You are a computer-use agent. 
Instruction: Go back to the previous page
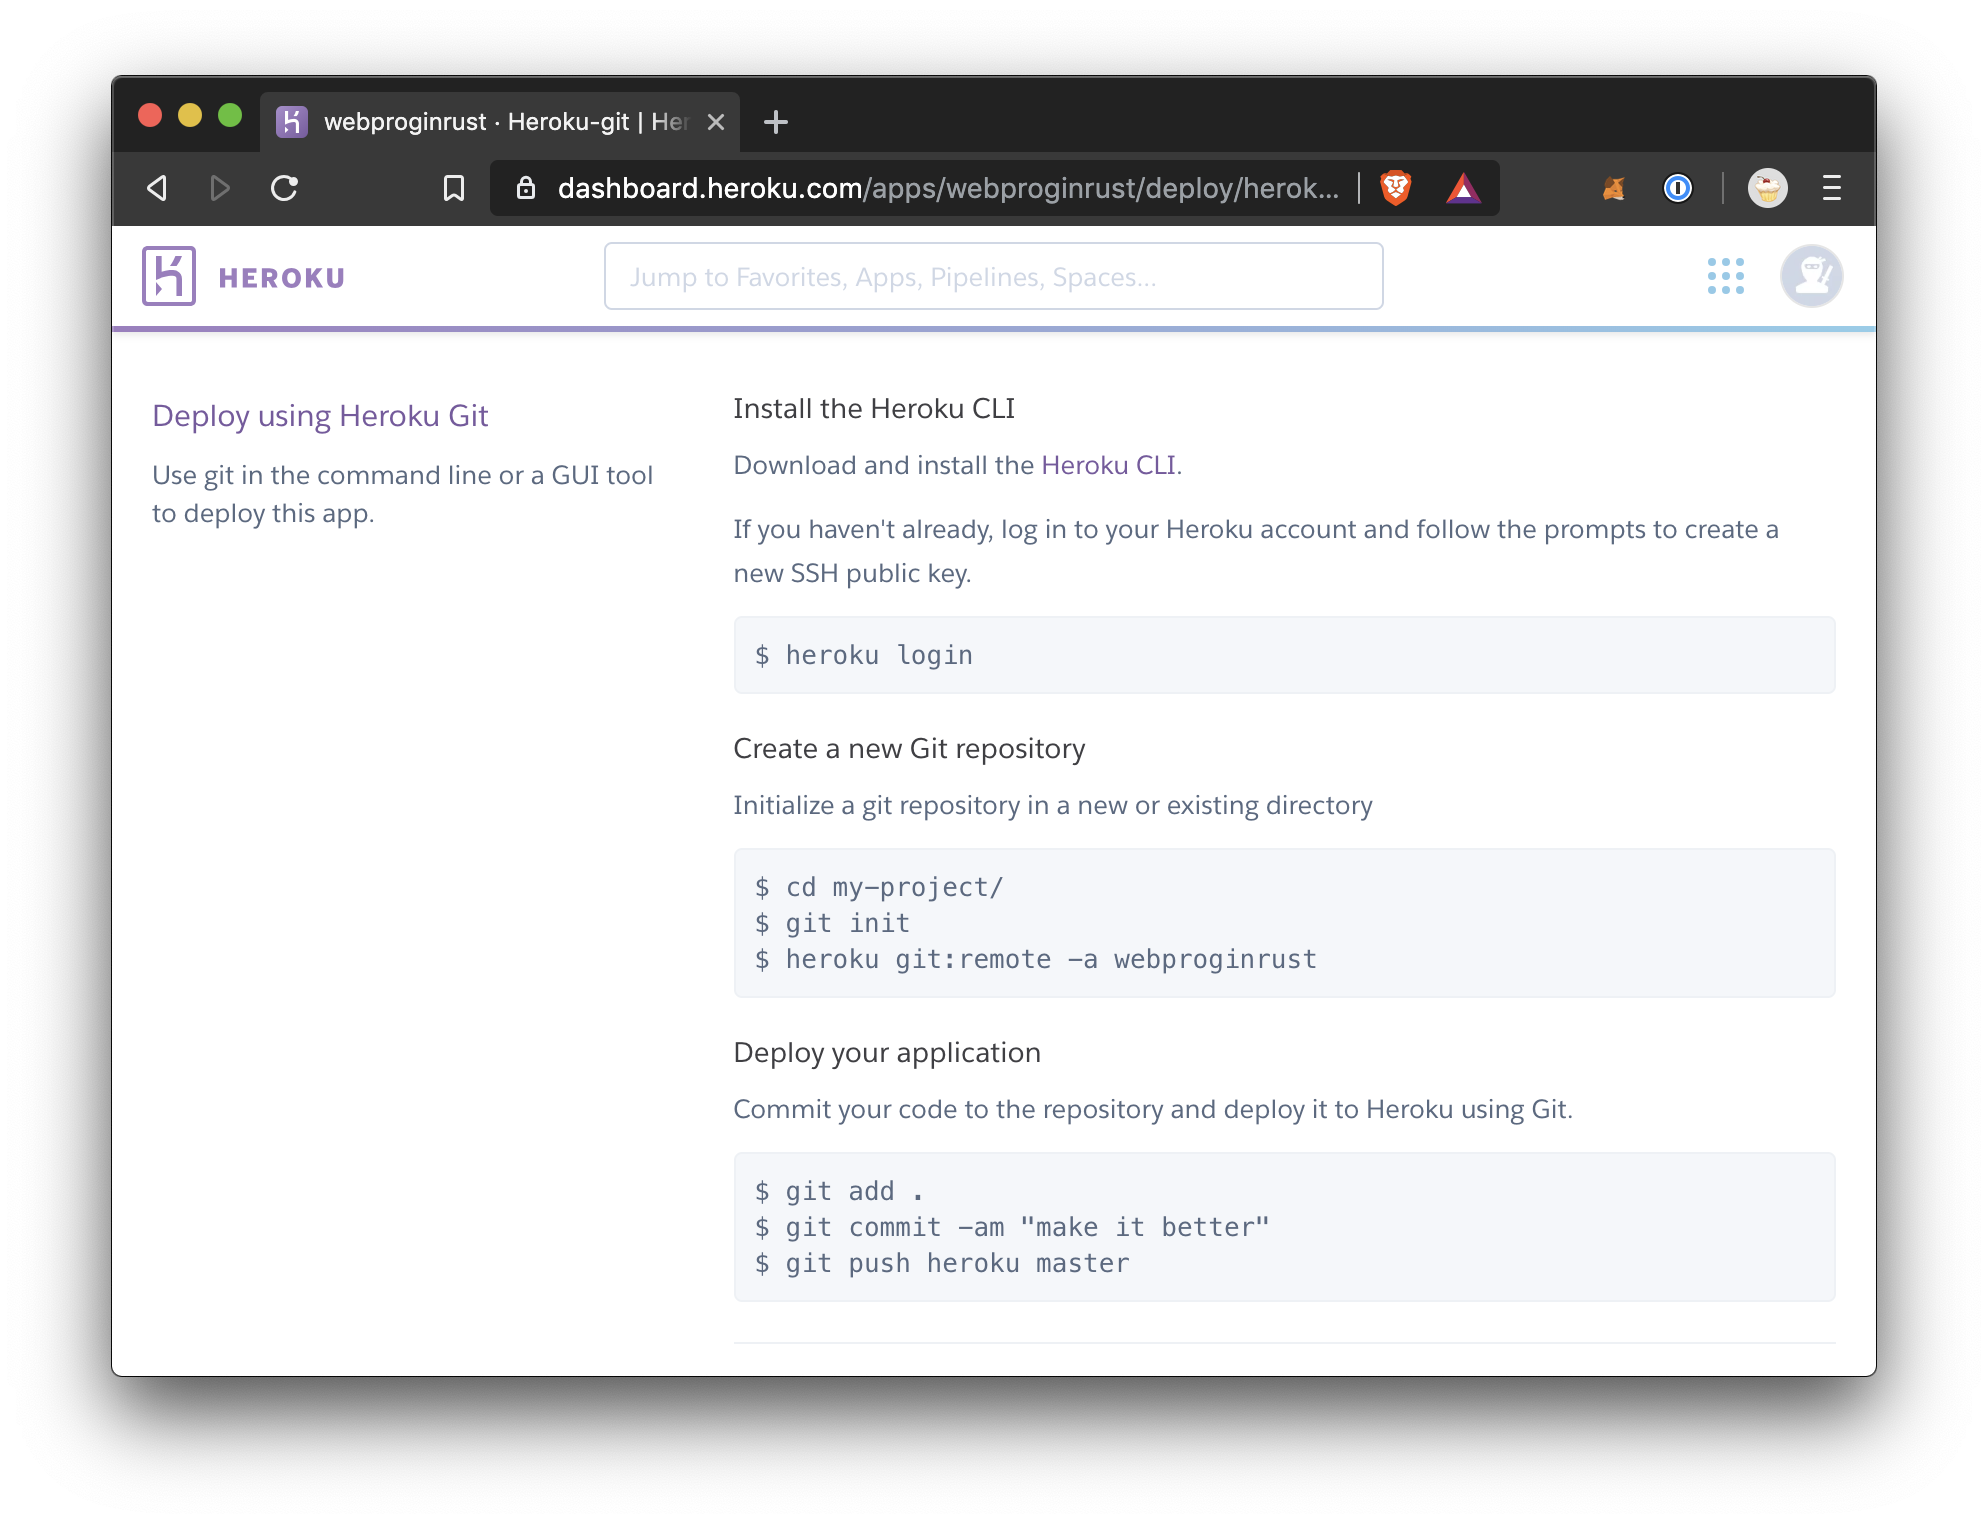click(x=157, y=188)
